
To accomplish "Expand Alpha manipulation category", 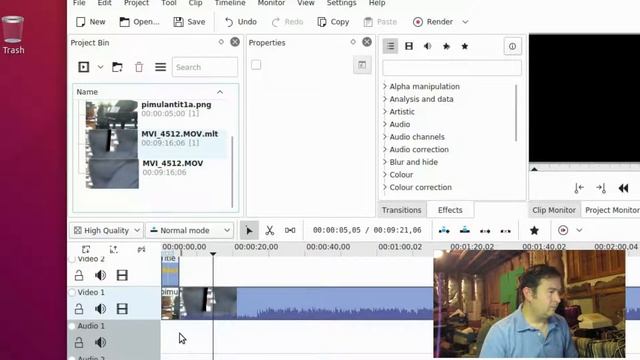I will coord(385,86).
